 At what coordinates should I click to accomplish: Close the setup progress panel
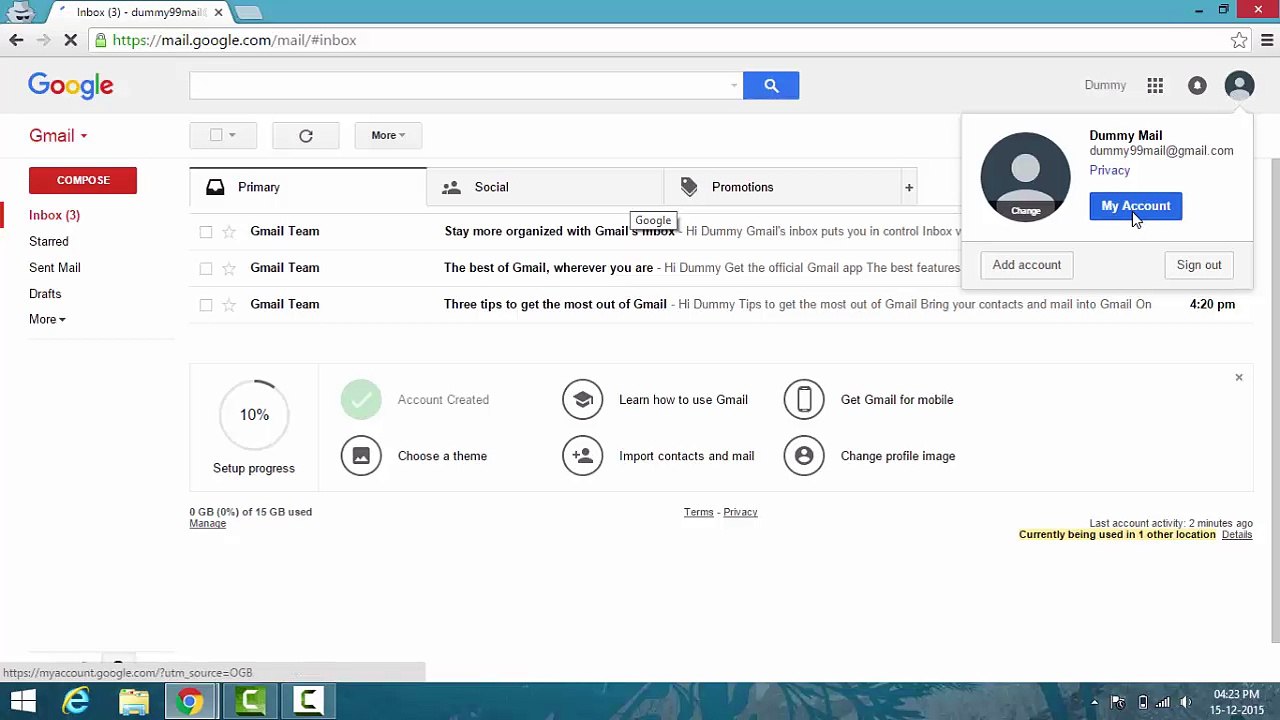point(1238,377)
